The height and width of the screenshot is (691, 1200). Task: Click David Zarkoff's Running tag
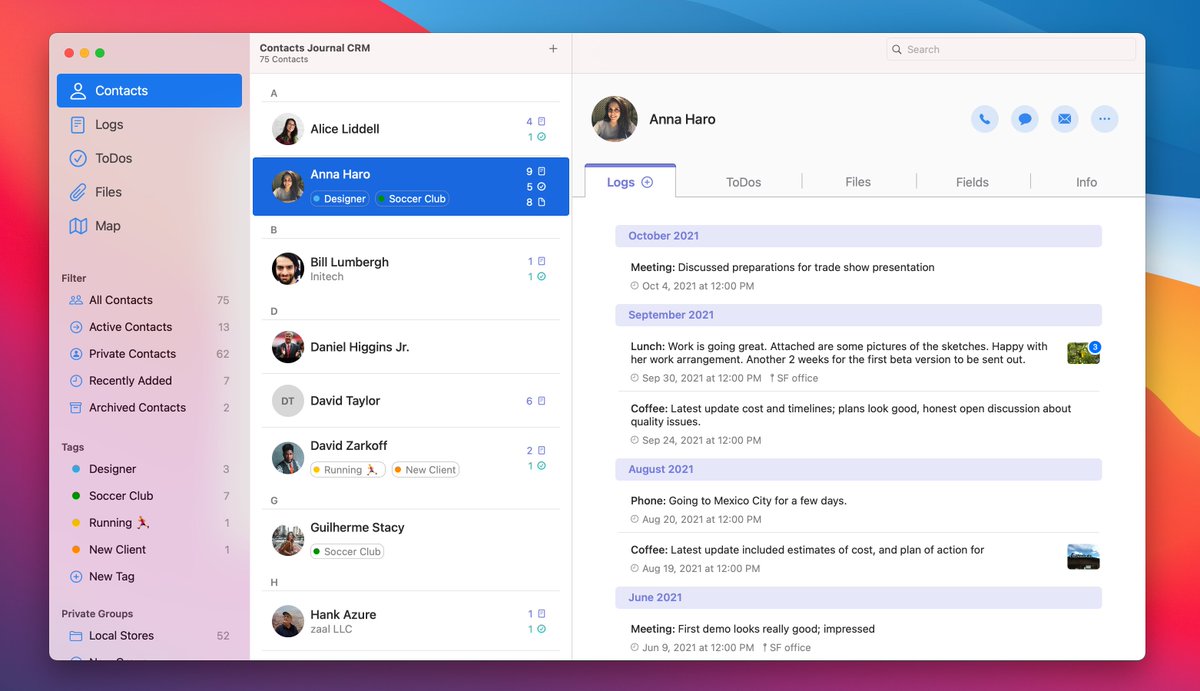coord(347,470)
